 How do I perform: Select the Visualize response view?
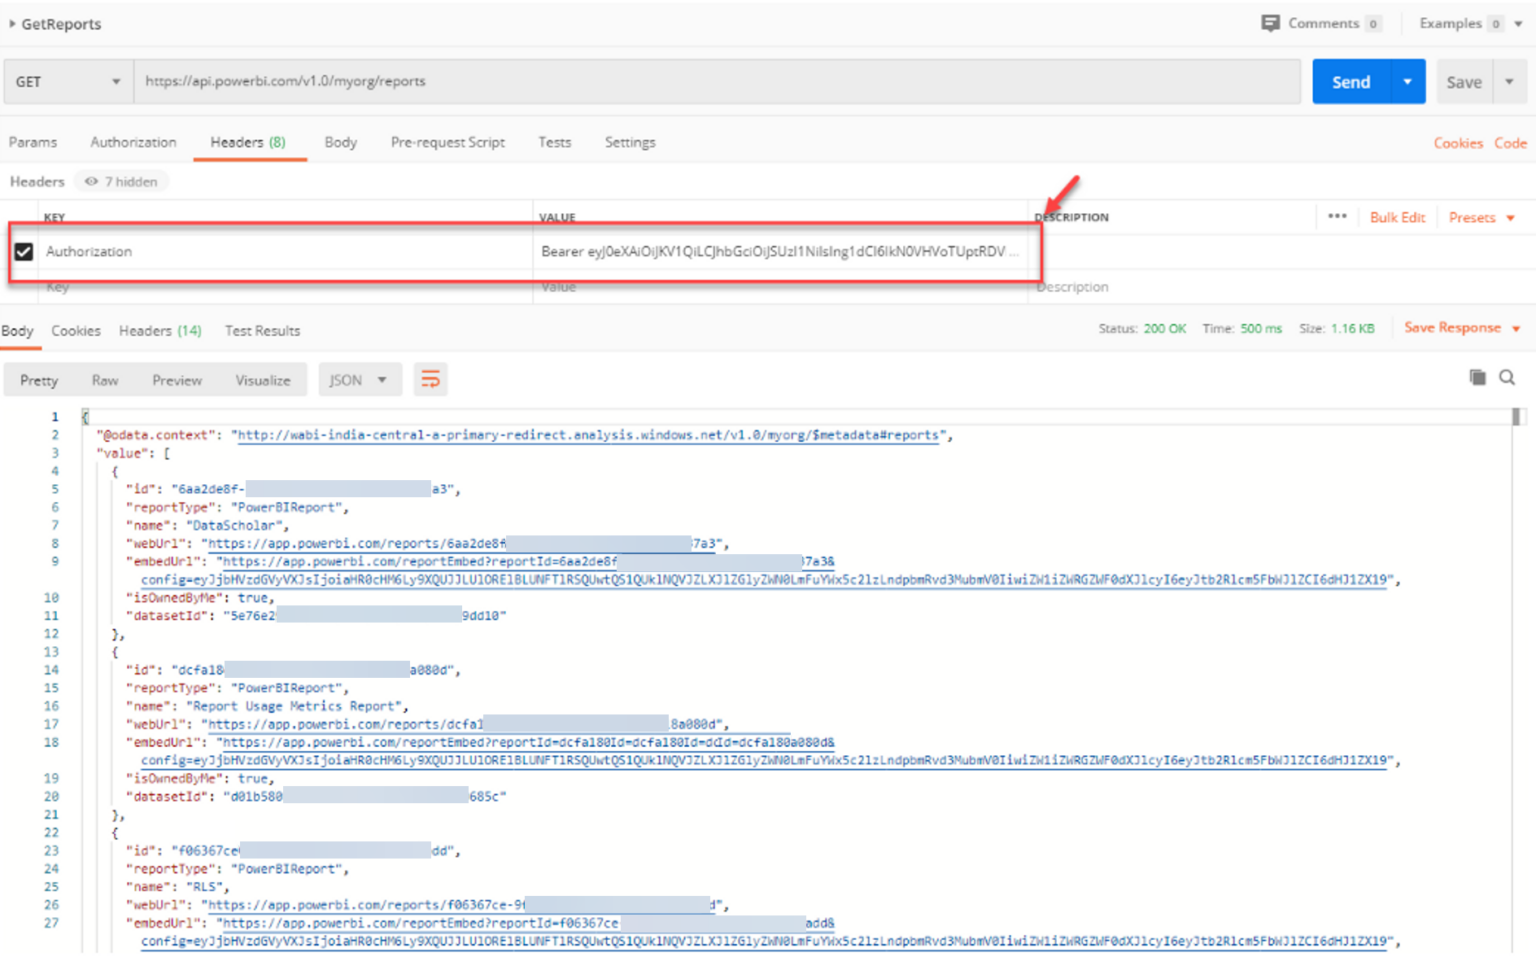click(262, 380)
